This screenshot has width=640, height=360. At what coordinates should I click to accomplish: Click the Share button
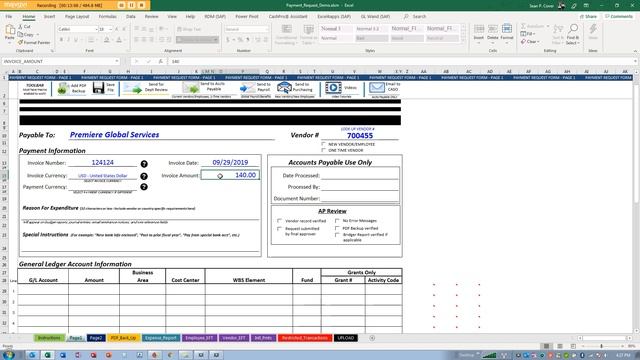pyautogui.click(x=588, y=17)
